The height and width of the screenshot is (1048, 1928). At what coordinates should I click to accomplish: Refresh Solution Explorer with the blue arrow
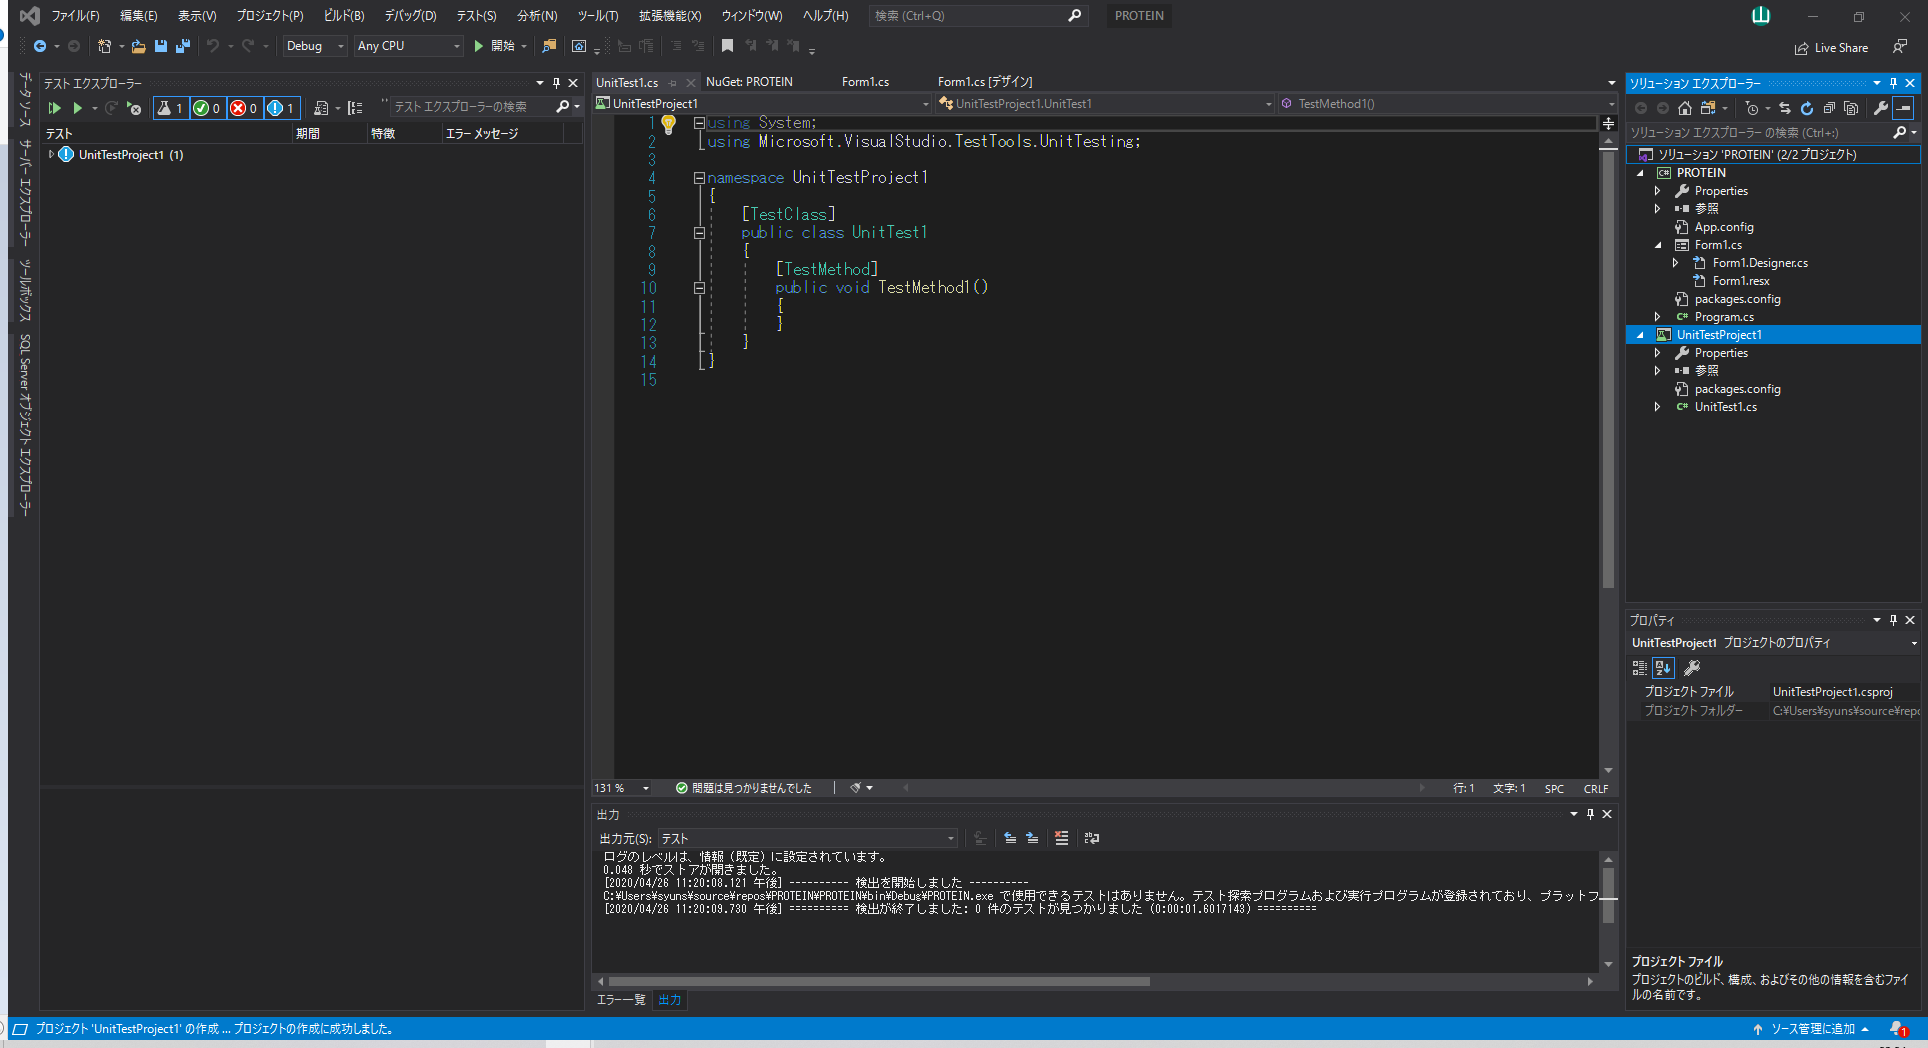click(1807, 108)
